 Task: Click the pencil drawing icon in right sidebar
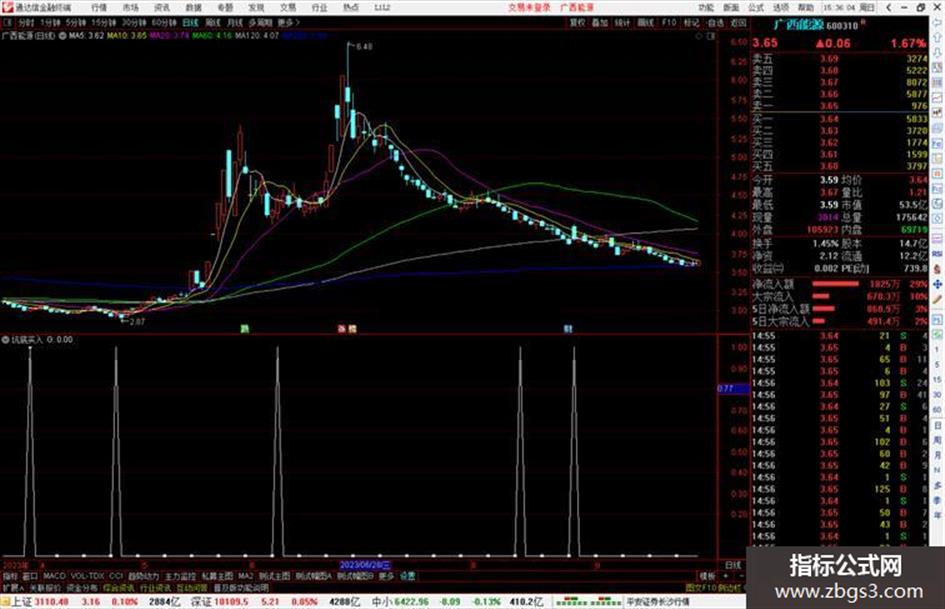pos(938,299)
